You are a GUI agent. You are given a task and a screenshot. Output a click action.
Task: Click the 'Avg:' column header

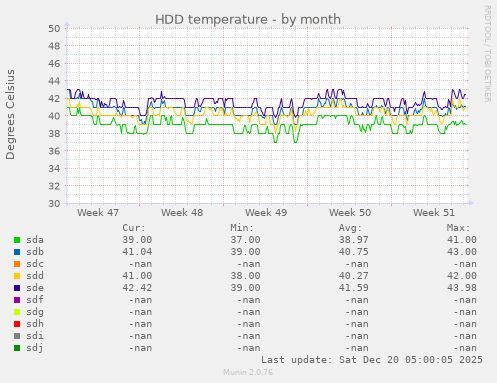pos(350,228)
